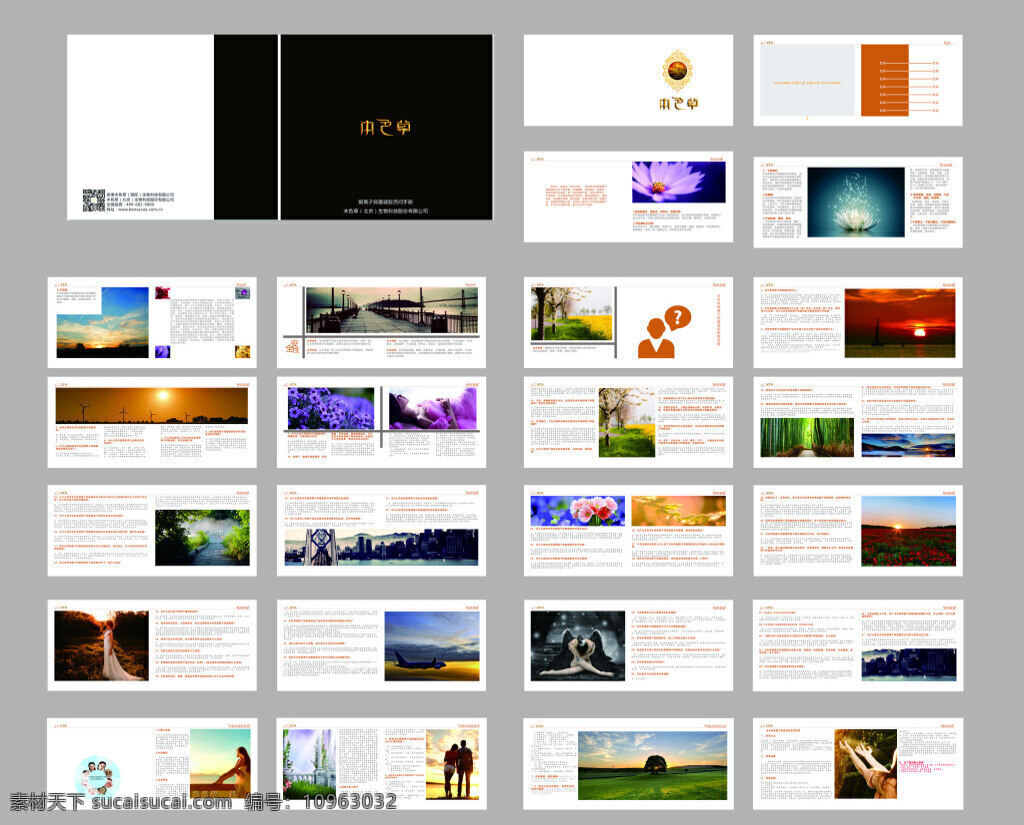Screen dimensions: 1024x825
Task: Select the orange contents panel
Action: point(884,81)
